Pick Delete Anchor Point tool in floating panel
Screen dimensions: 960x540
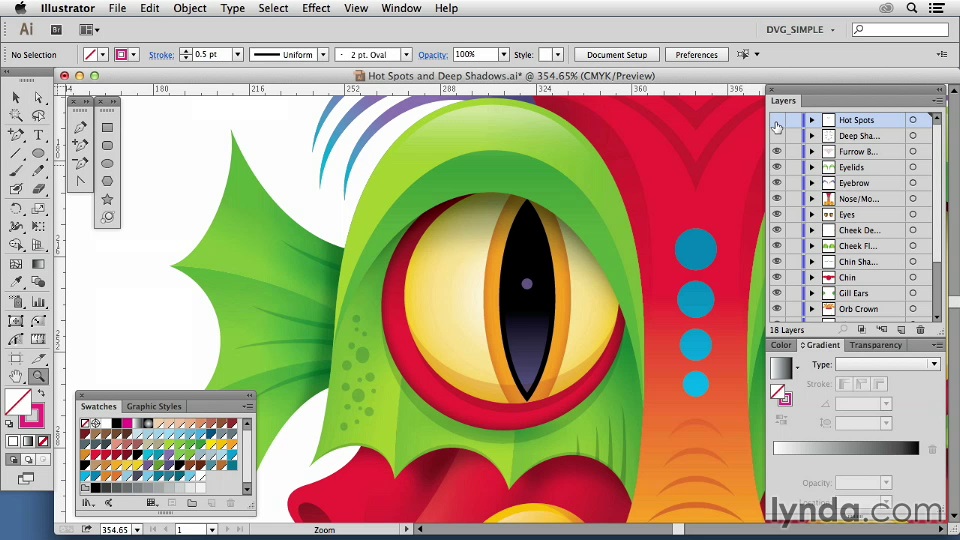(80, 163)
